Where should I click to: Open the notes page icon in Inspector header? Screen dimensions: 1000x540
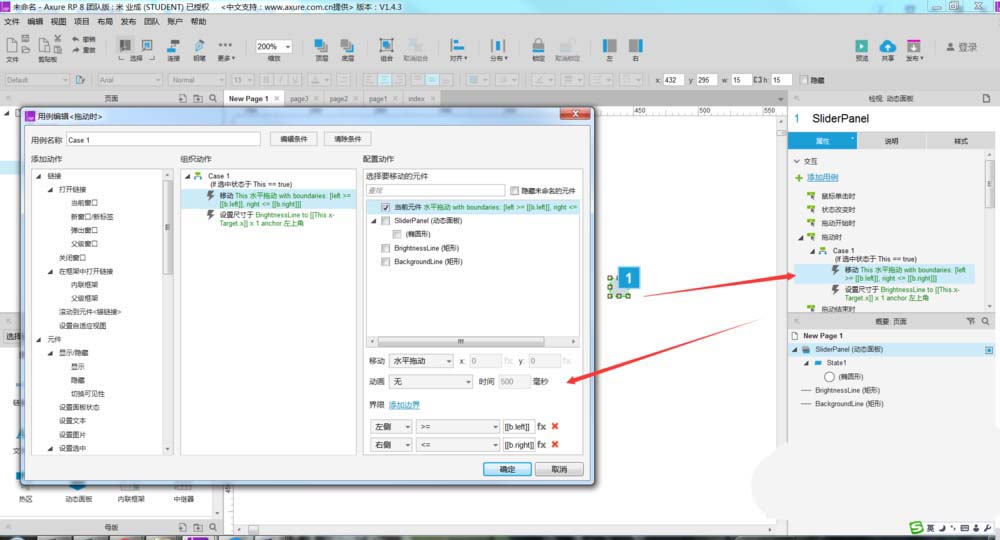point(987,98)
